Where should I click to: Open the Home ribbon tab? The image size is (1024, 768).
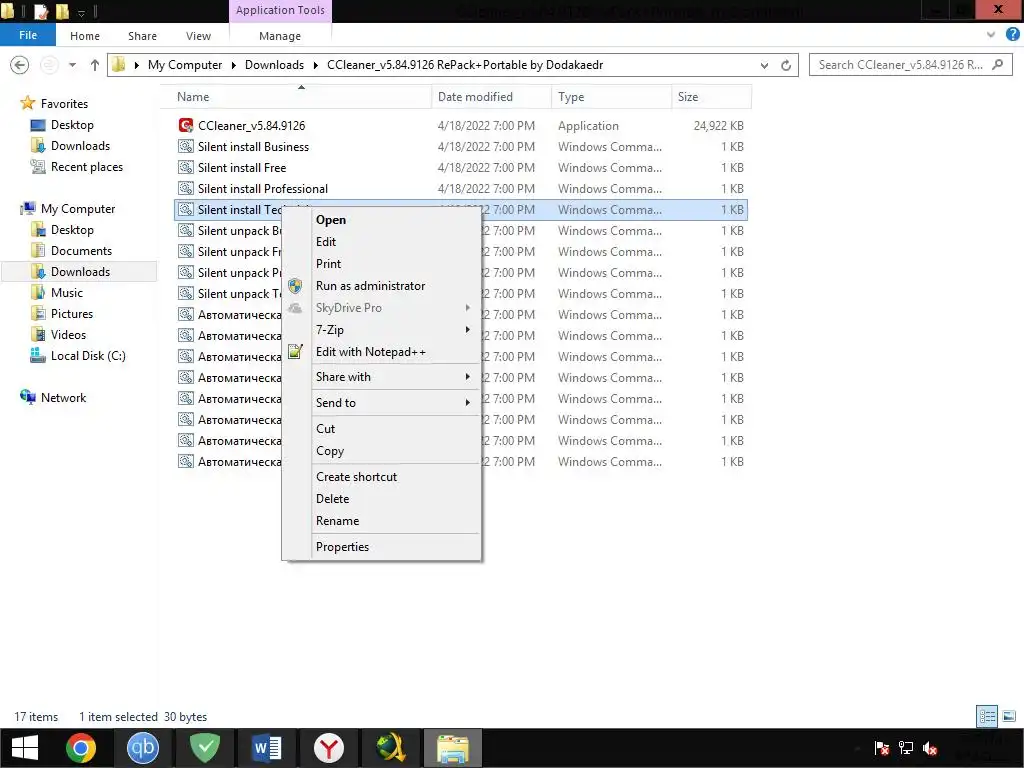click(85, 36)
